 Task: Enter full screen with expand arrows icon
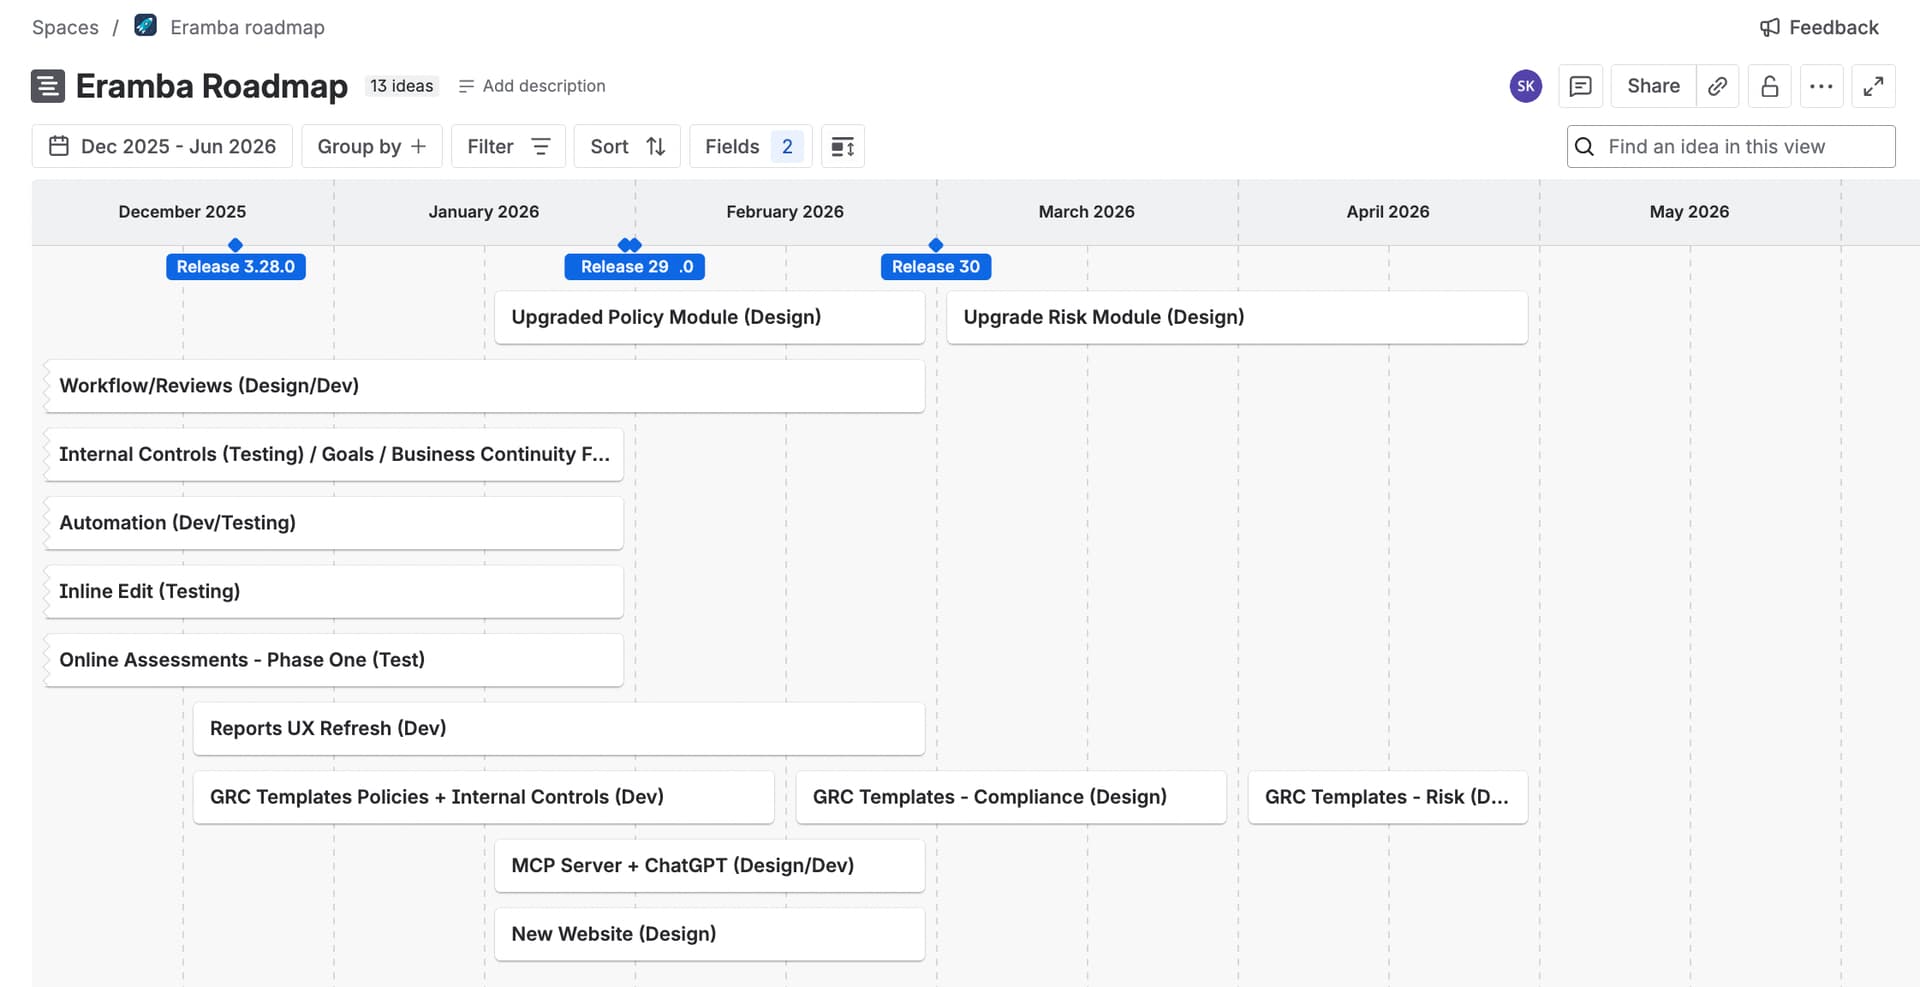point(1873,86)
